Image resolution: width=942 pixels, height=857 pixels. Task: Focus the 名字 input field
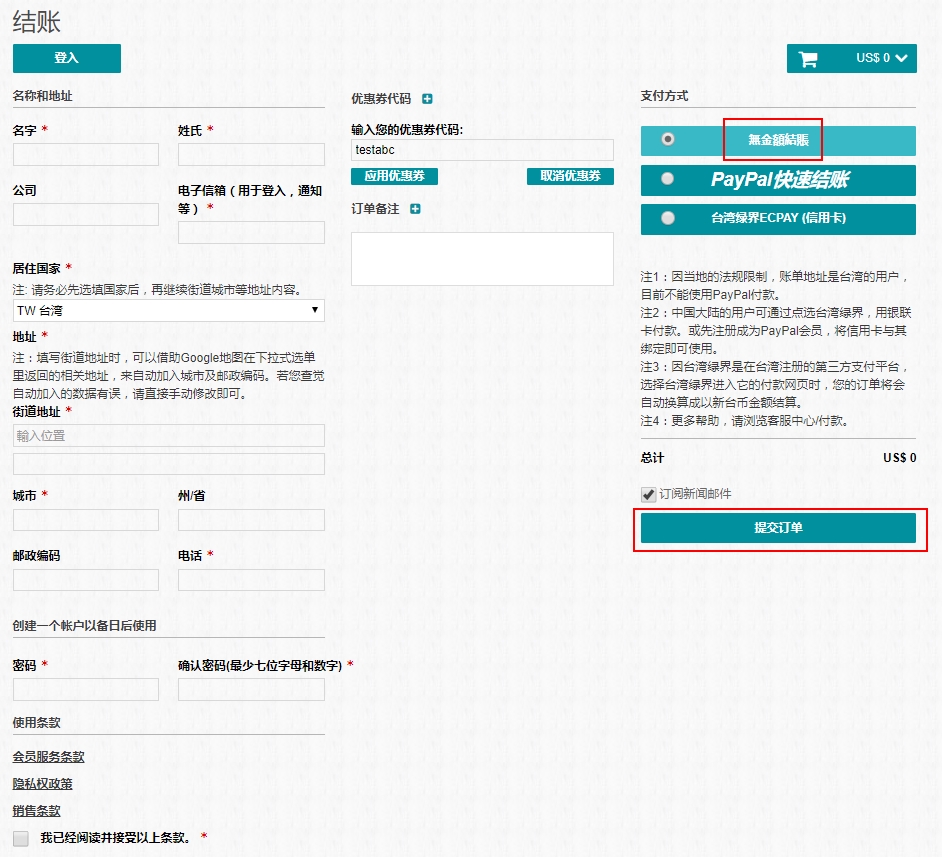pos(86,154)
